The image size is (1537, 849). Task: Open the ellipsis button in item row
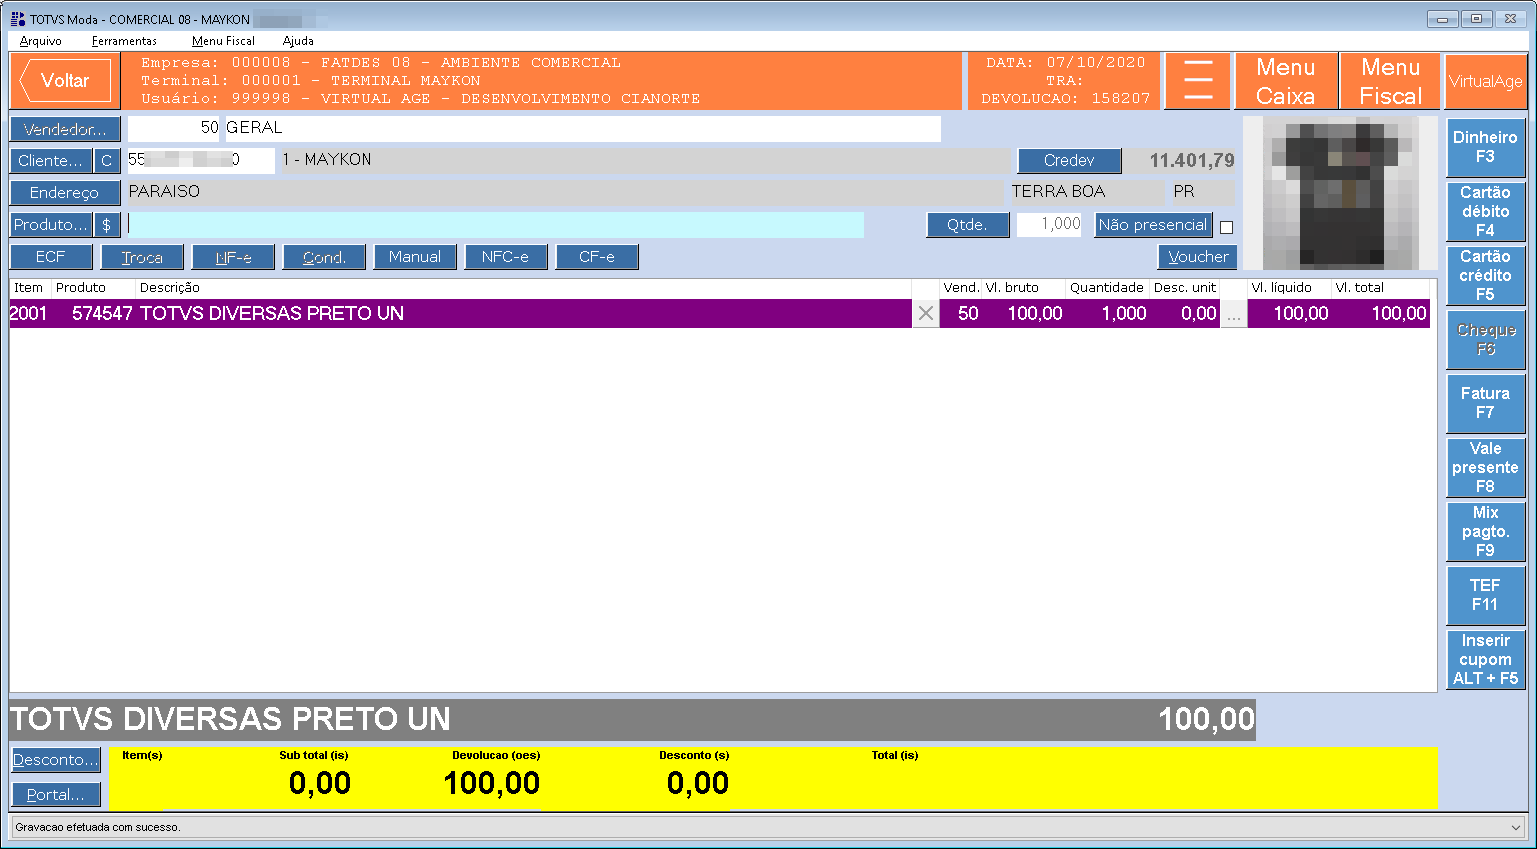(x=1234, y=314)
